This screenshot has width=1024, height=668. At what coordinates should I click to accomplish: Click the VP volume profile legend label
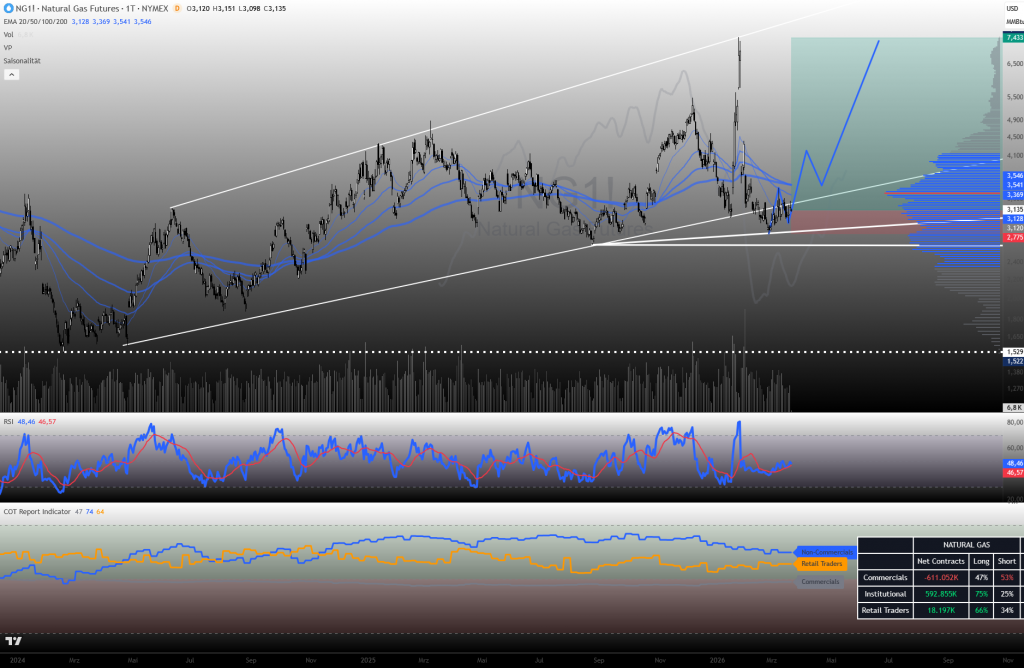[x=8, y=47]
